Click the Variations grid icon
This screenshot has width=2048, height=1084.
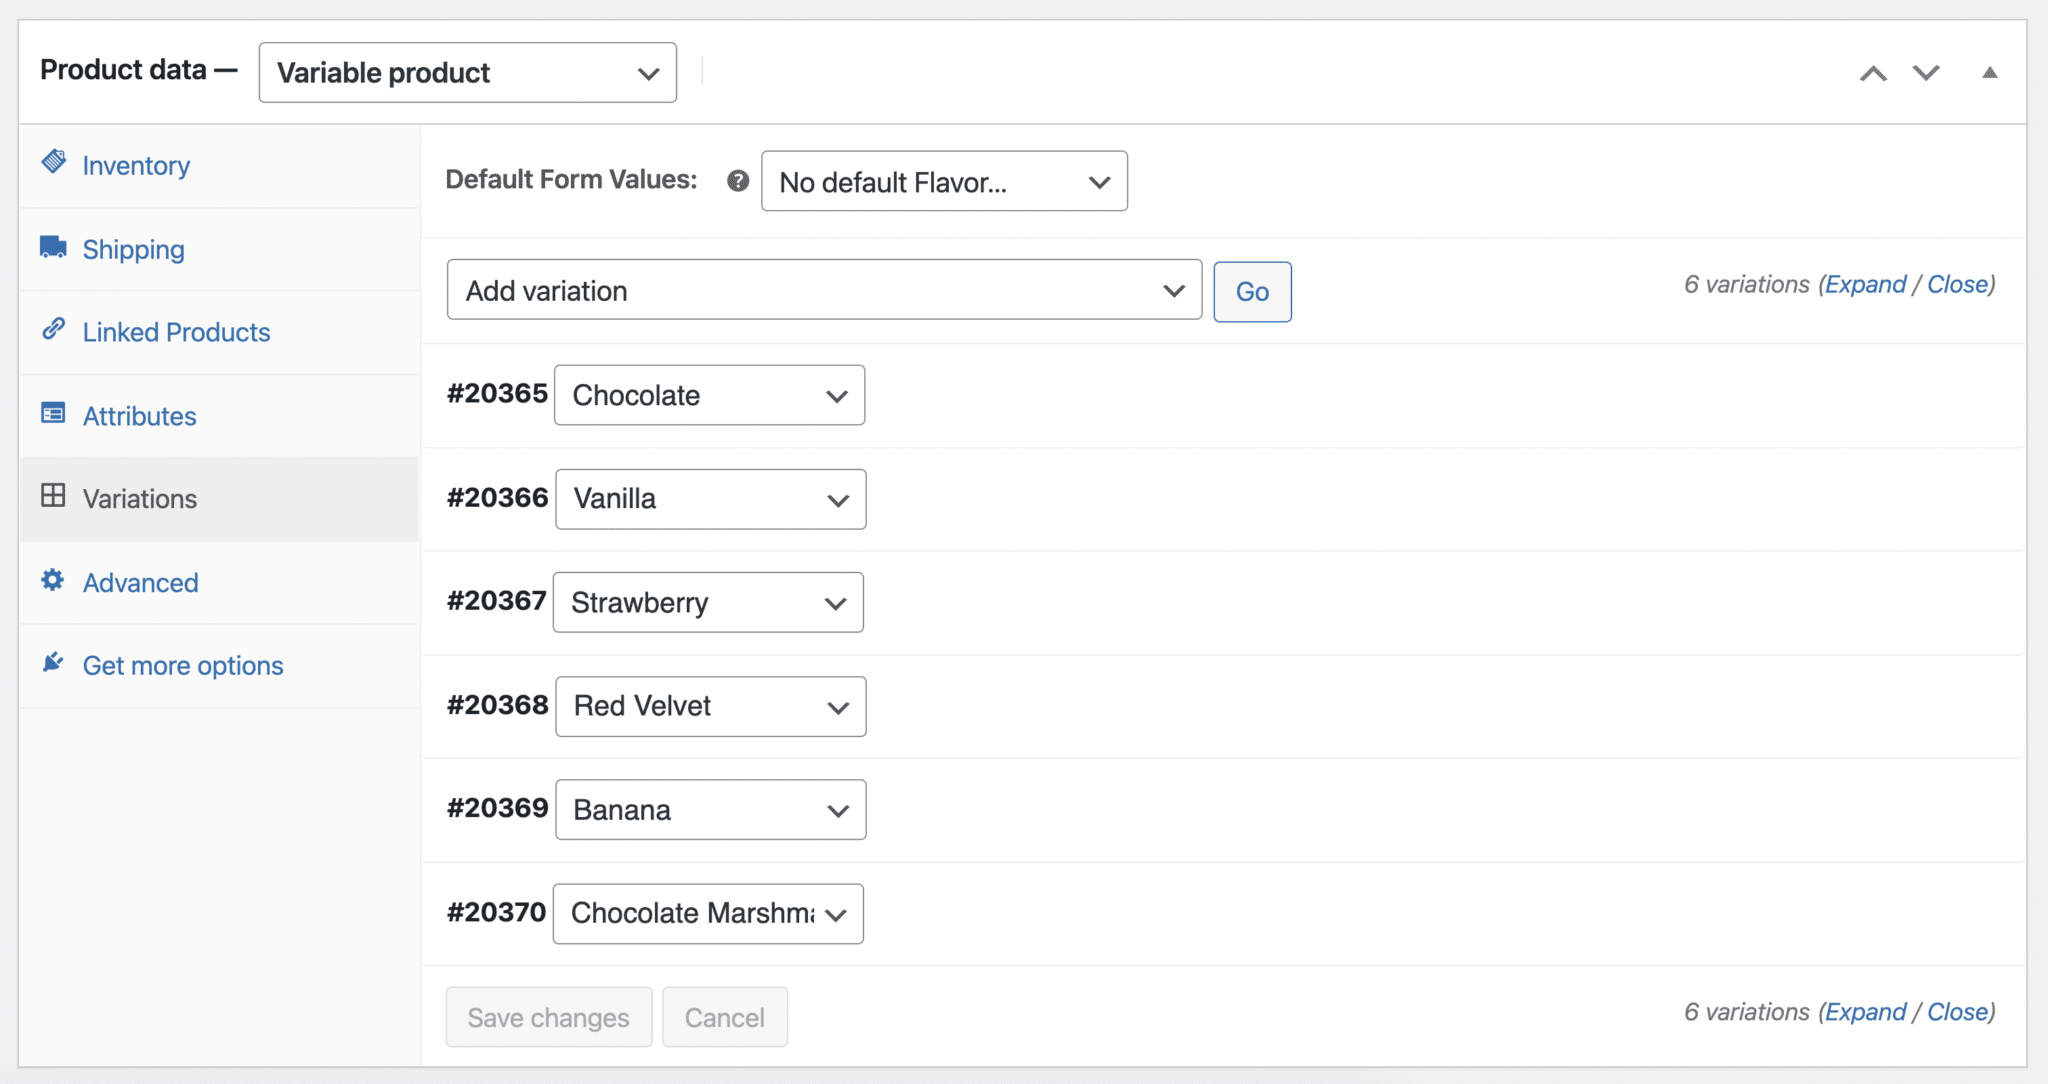pyautogui.click(x=53, y=496)
